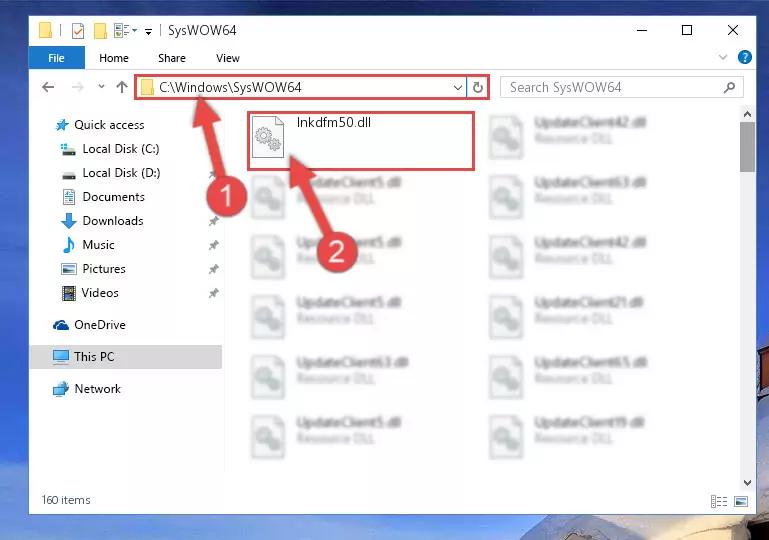The height and width of the screenshot is (540, 769).
Task: Click the '160 items' status text
Action: [66, 500]
